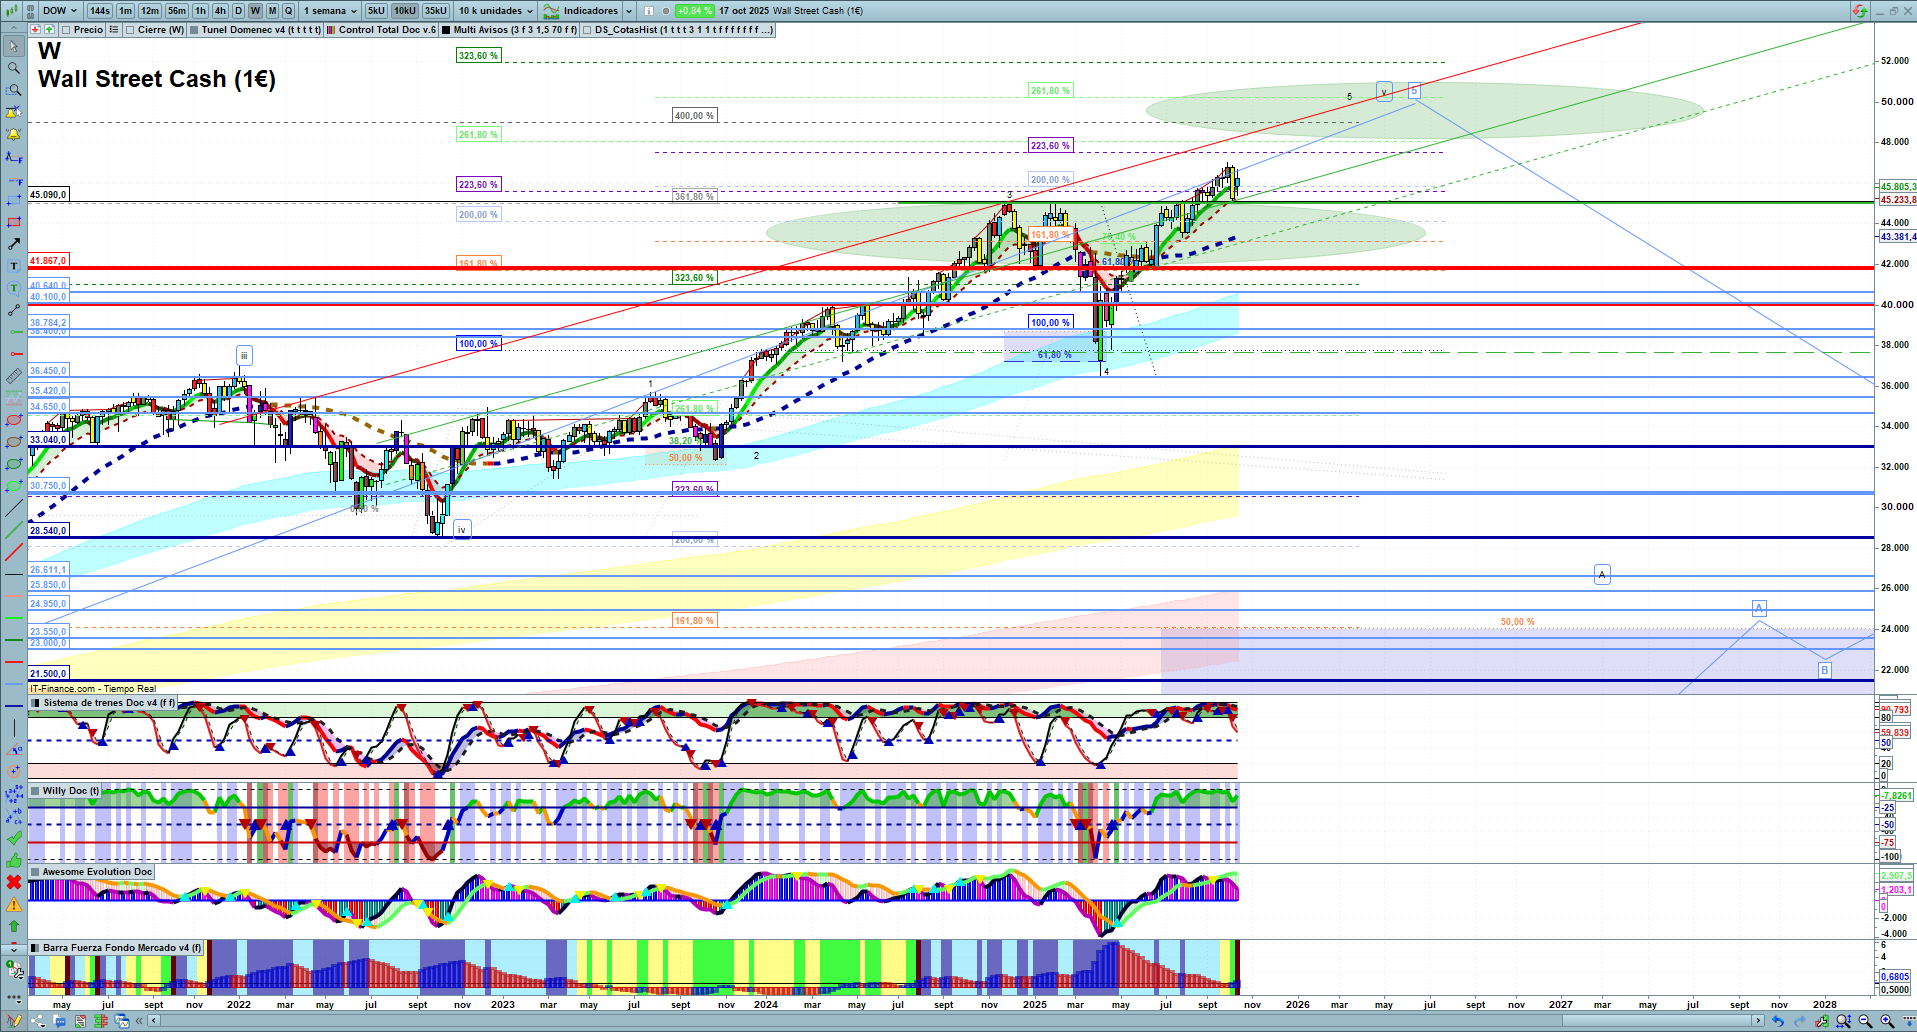Image resolution: width=1917 pixels, height=1032 pixels.
Task: Select the bell-with-cursor alert tool
Action: point(14,112)
